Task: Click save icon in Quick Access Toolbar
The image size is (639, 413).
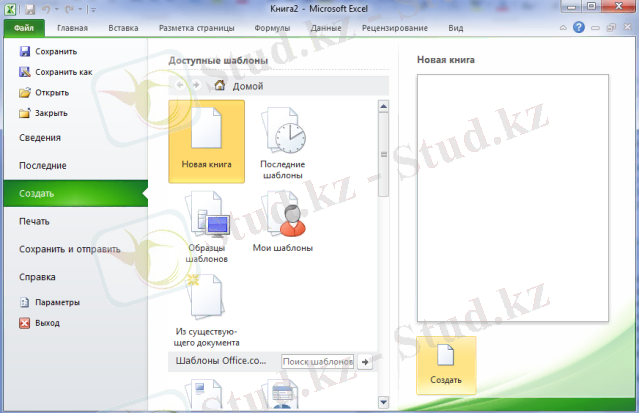Action: point(29,9)
